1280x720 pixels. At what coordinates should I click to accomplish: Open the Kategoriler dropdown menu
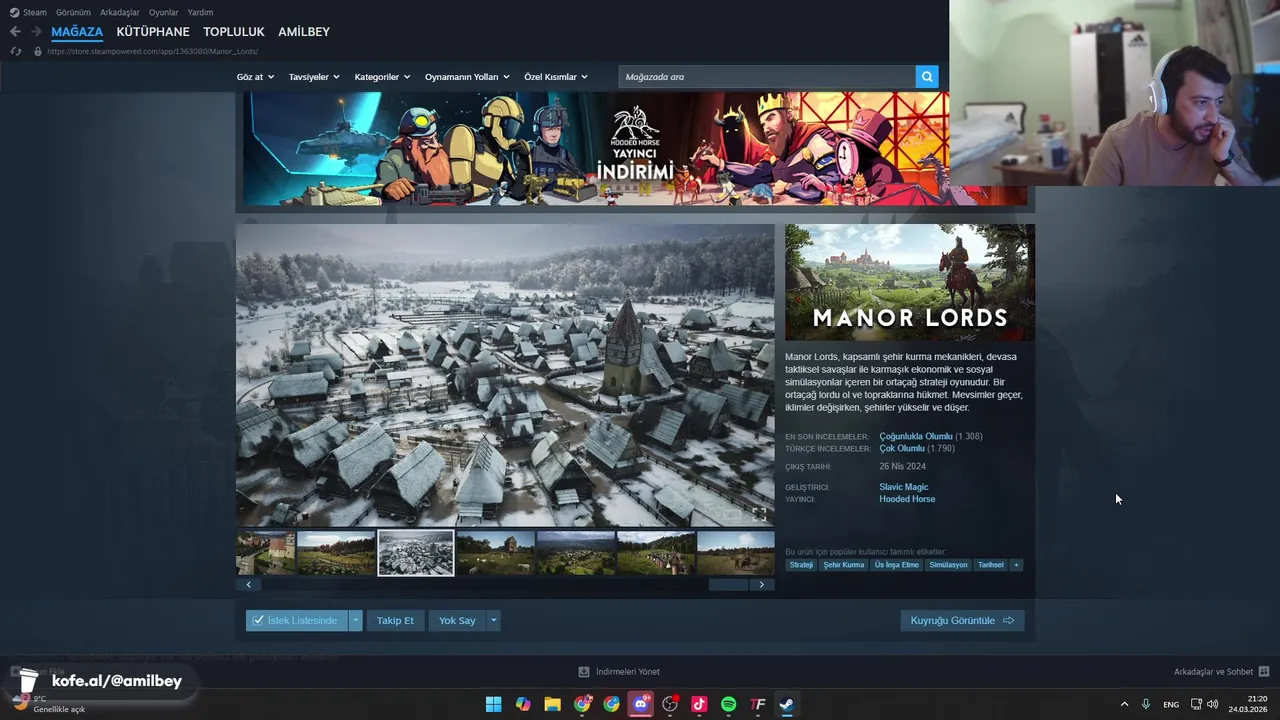pos(382,77)
